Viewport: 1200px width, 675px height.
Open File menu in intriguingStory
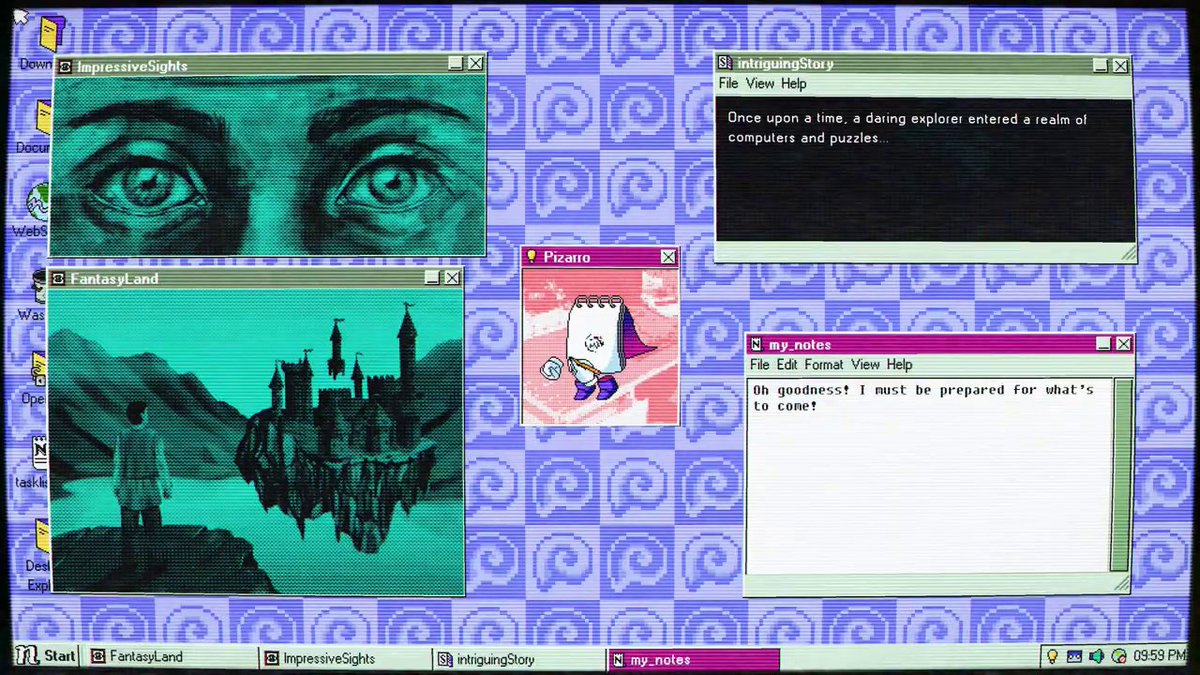(x=728, y=84)
